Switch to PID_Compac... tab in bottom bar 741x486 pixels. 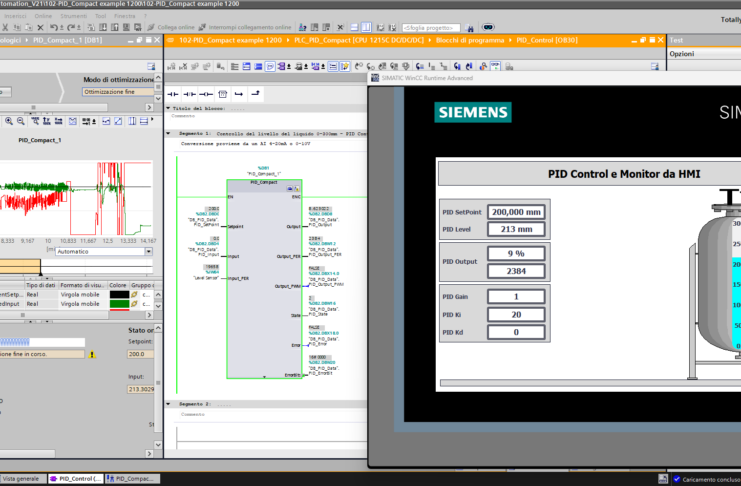pyautogui.click(x=132, y=478)
